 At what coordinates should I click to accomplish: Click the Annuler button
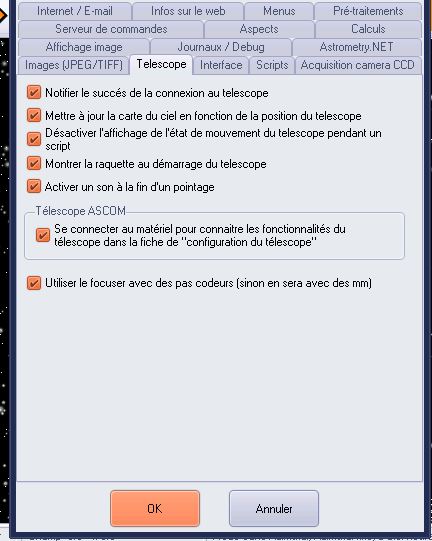coord(274,508)
